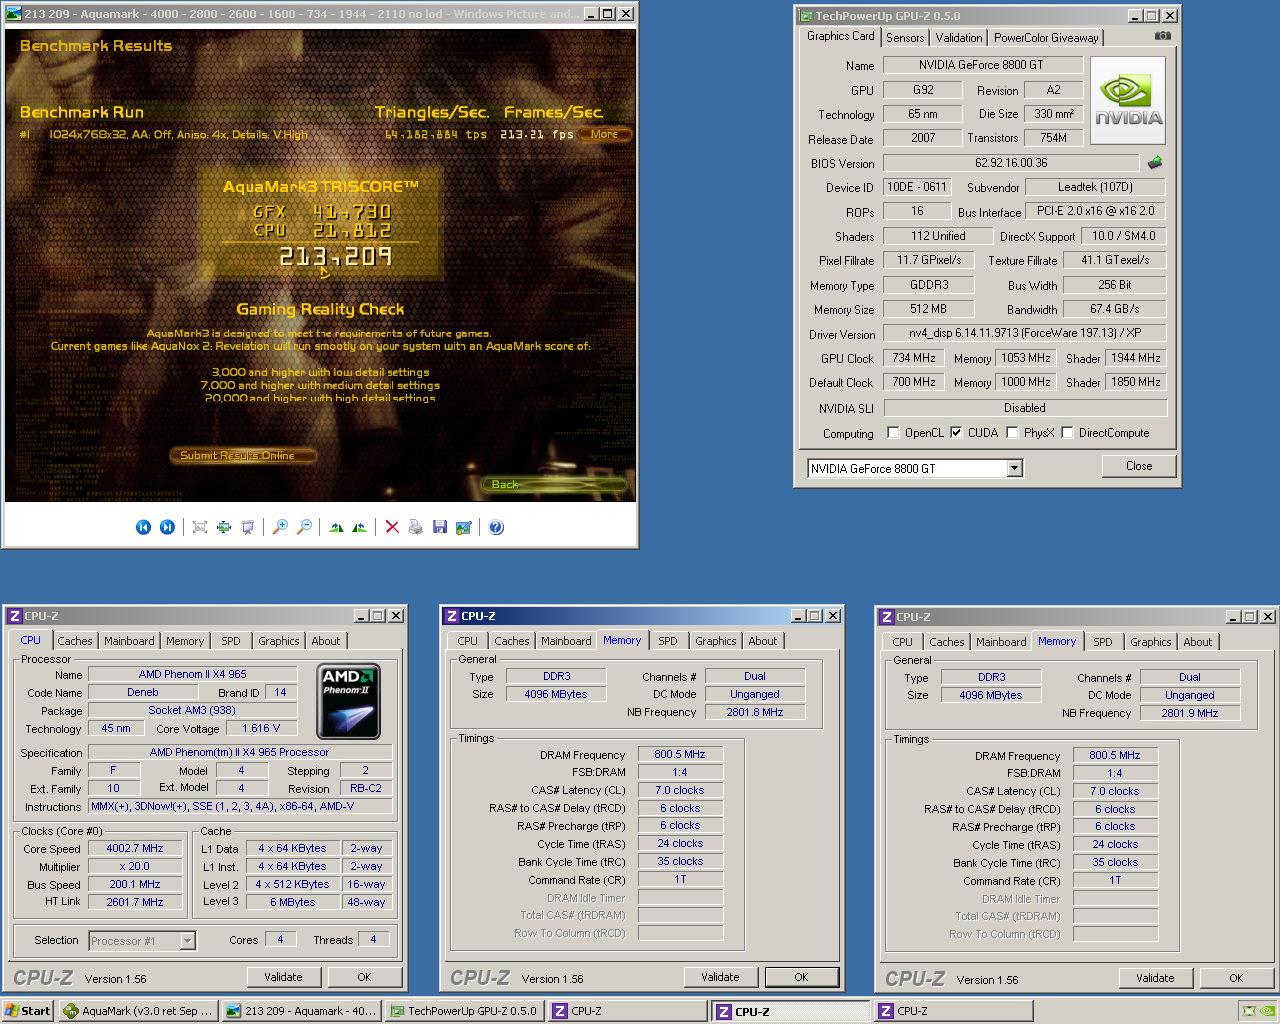This screenshot has width=1280, height=1024.
Task: Click the Zoom Out magnifier icon
Action: tap(304, 527)
